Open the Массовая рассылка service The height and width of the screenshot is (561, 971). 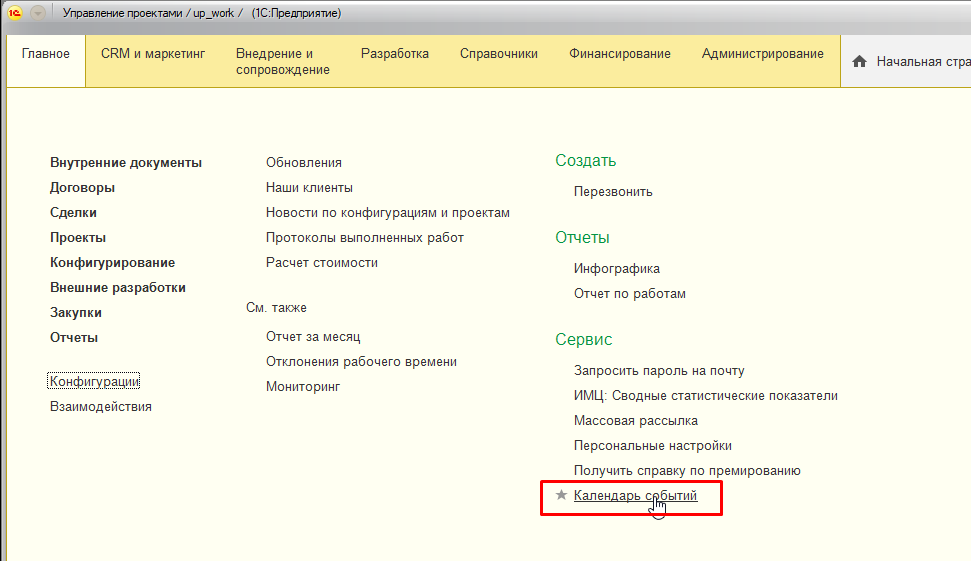(635, 421)
